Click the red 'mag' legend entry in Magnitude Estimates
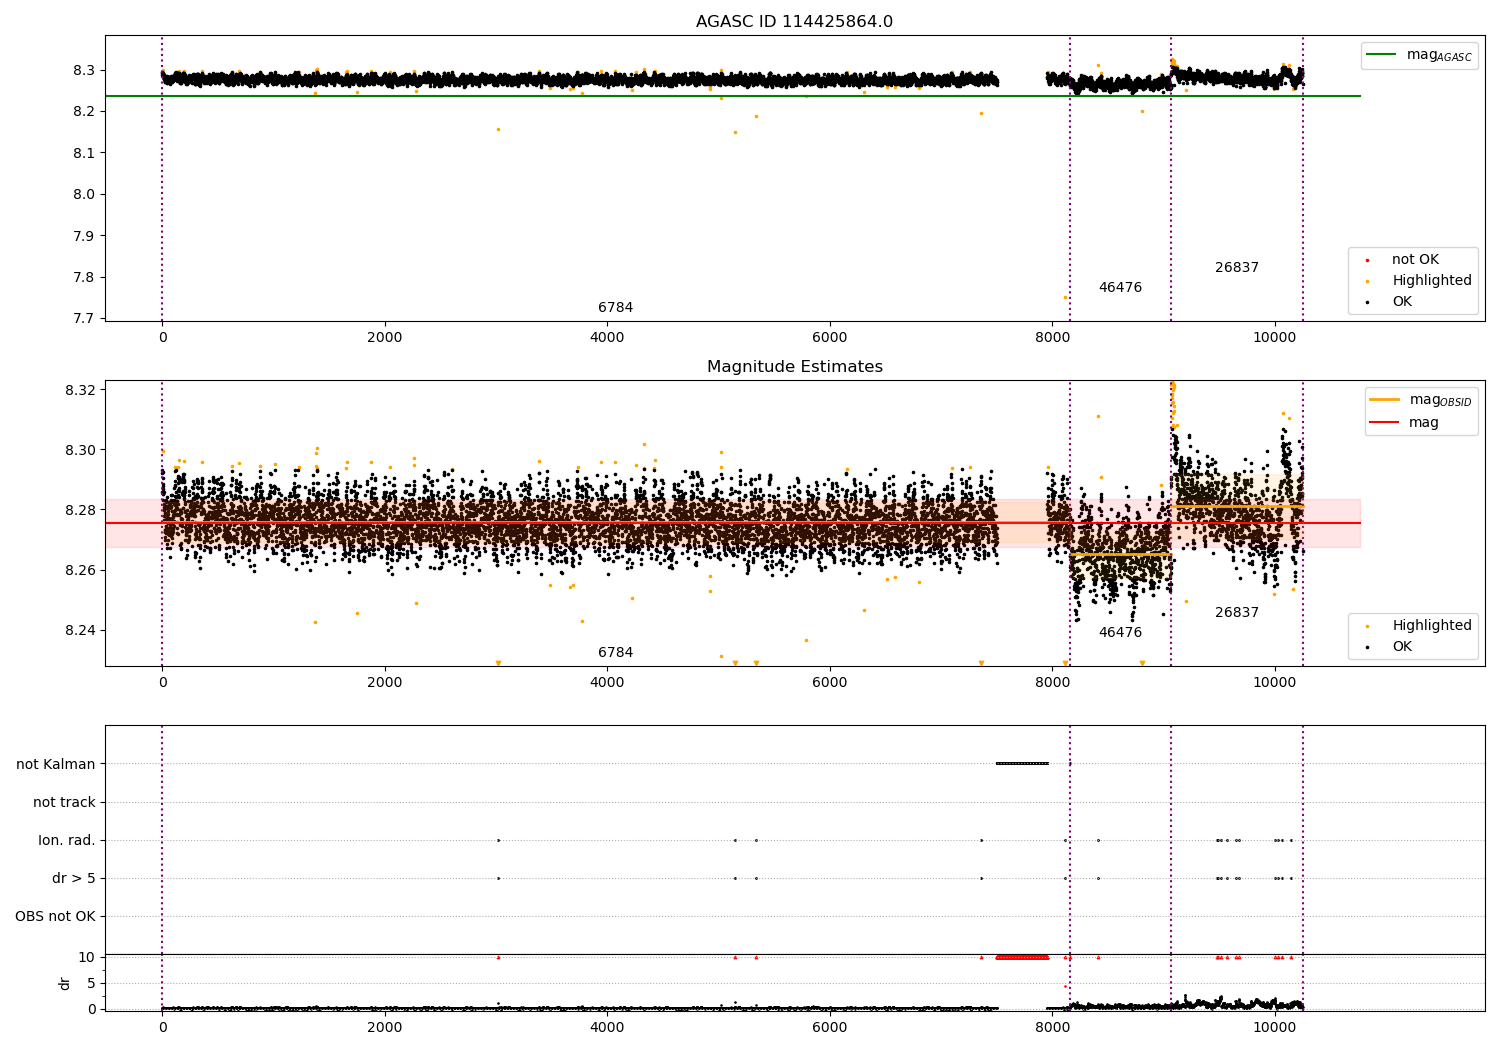Image resolution: width=1500 pixels, height=1050 pixels. pyautogui.click(x=1404, y=423)
